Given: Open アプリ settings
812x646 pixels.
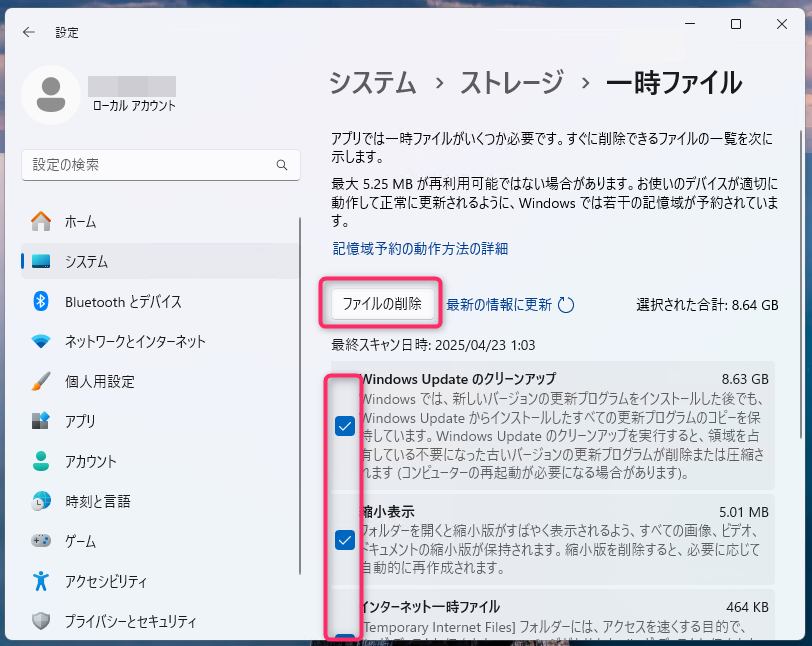Looking at the screenshot, I should coord(160,421).
